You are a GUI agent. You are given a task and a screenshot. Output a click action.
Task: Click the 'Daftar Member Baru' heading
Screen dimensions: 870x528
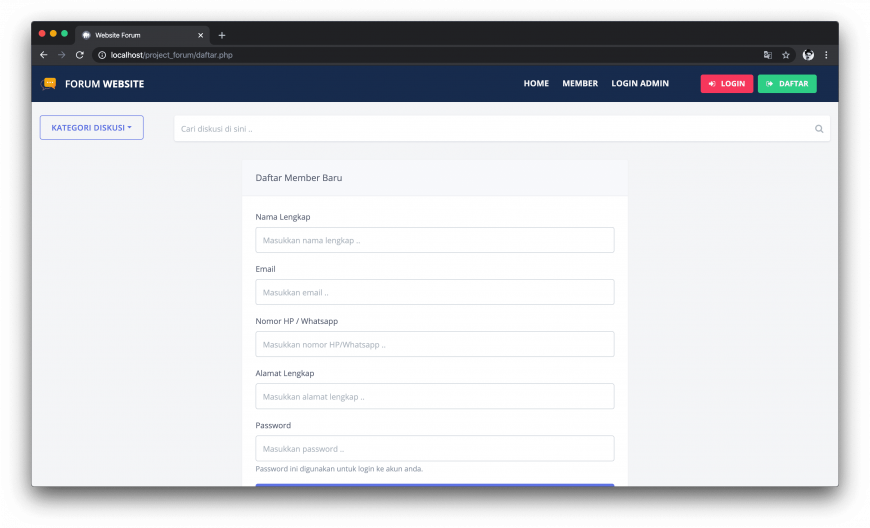[x=299, y=178]
